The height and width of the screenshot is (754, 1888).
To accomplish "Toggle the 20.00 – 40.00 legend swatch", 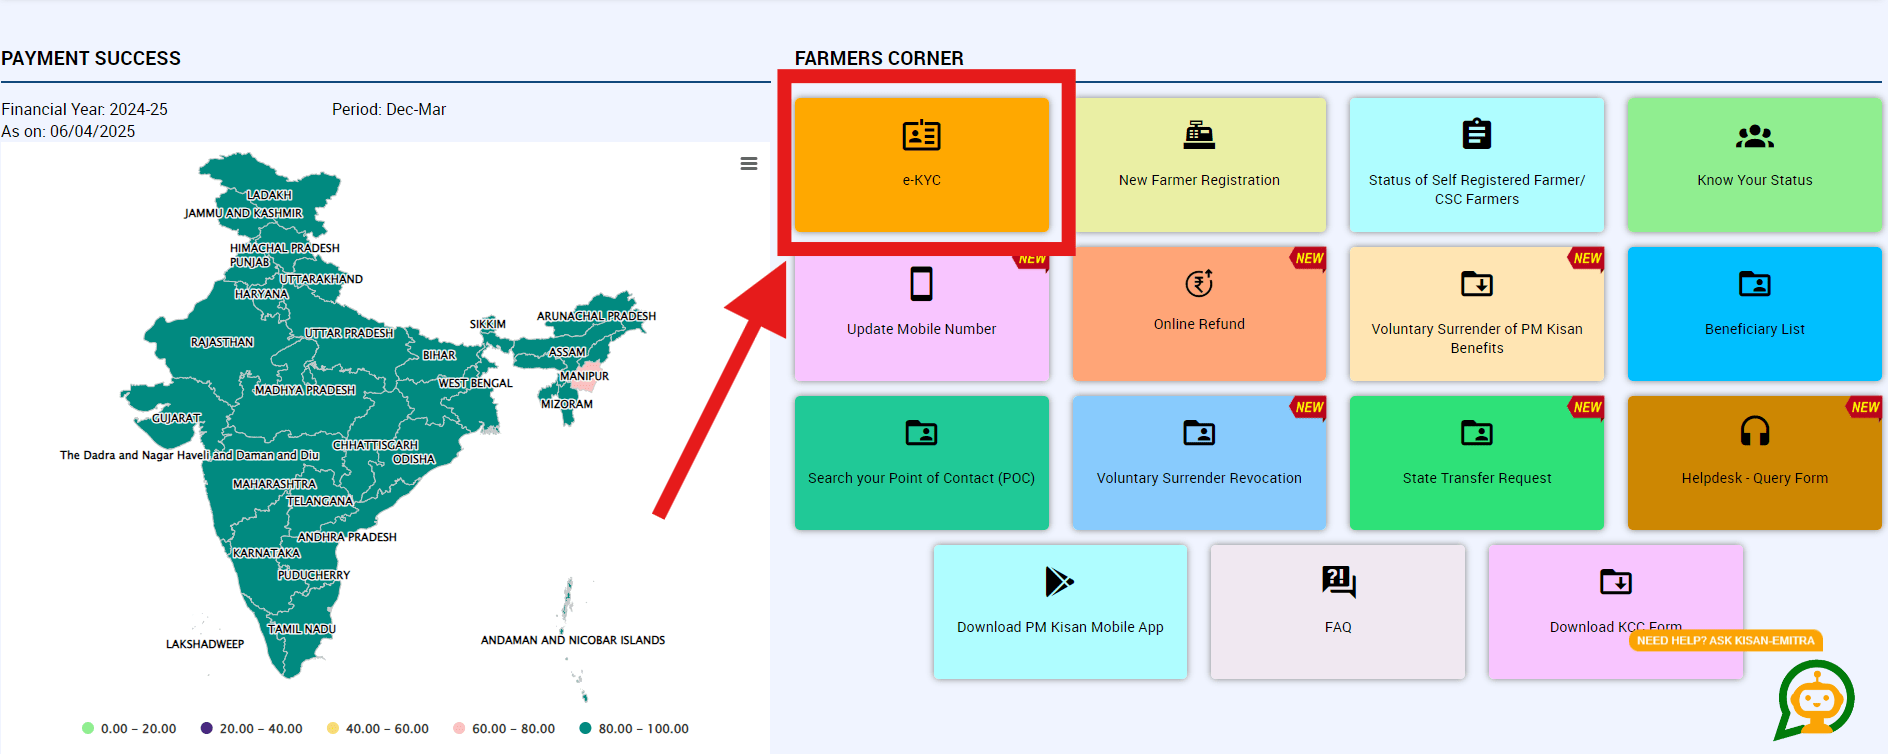I will pyautogui.click(x=206, y=728).
